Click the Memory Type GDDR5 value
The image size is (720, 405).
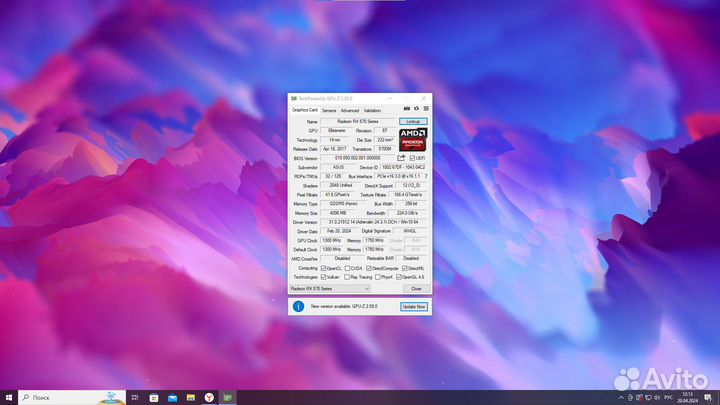pos(343,204)
